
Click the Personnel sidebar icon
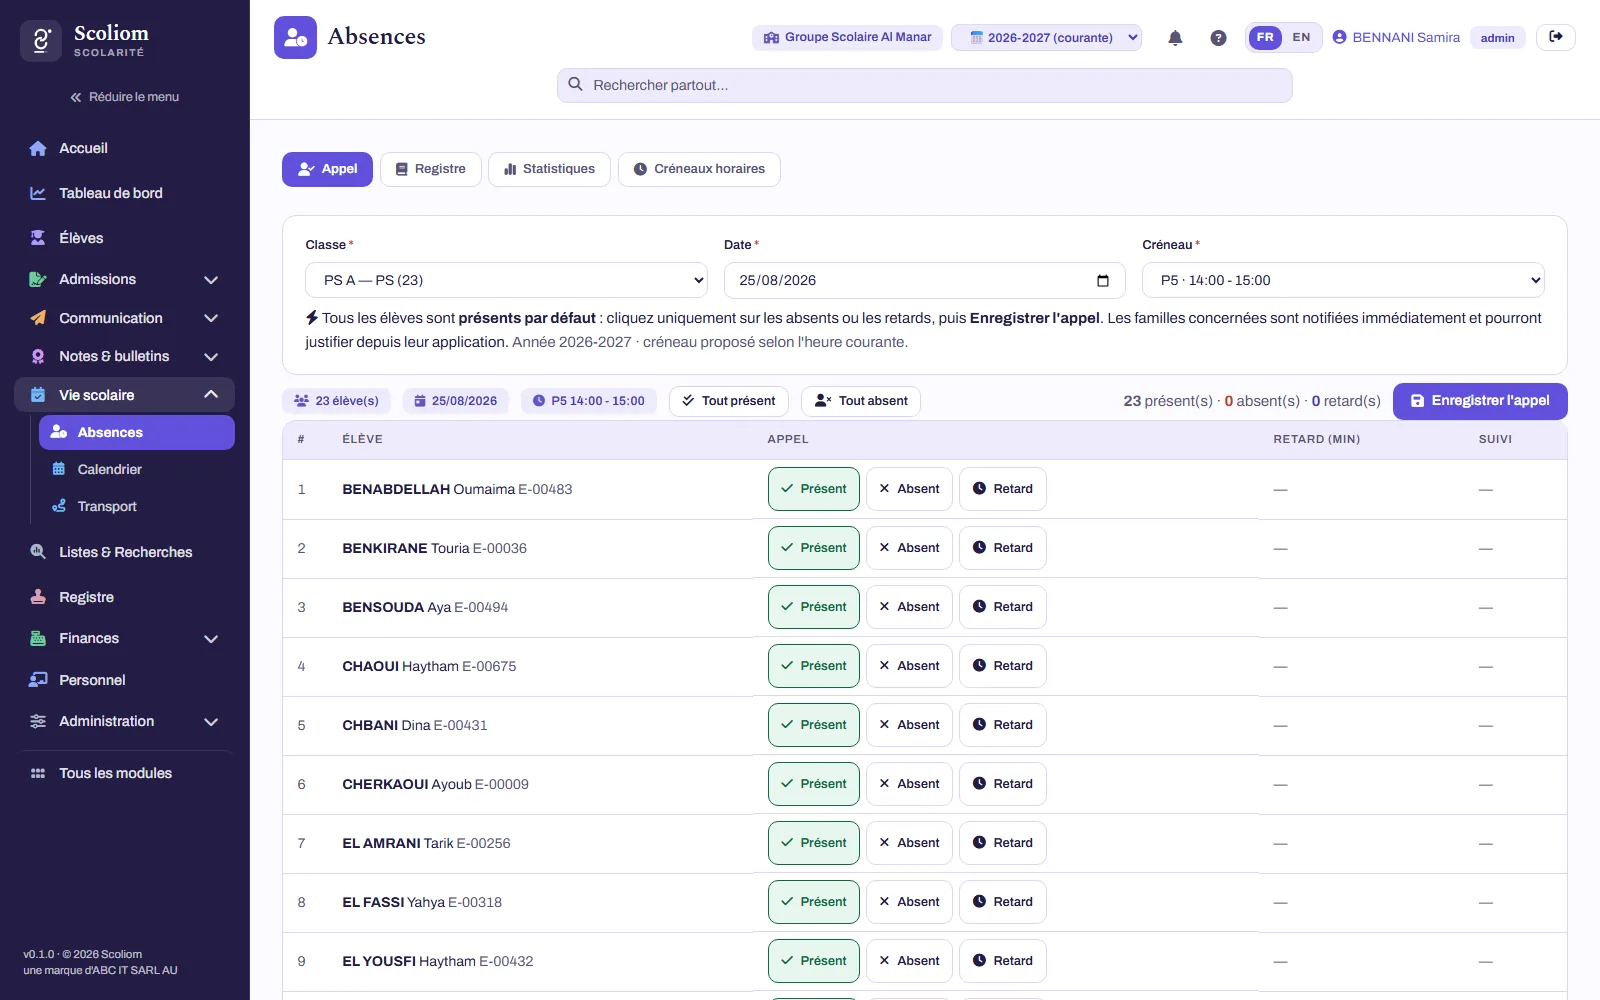click(38, 680)
